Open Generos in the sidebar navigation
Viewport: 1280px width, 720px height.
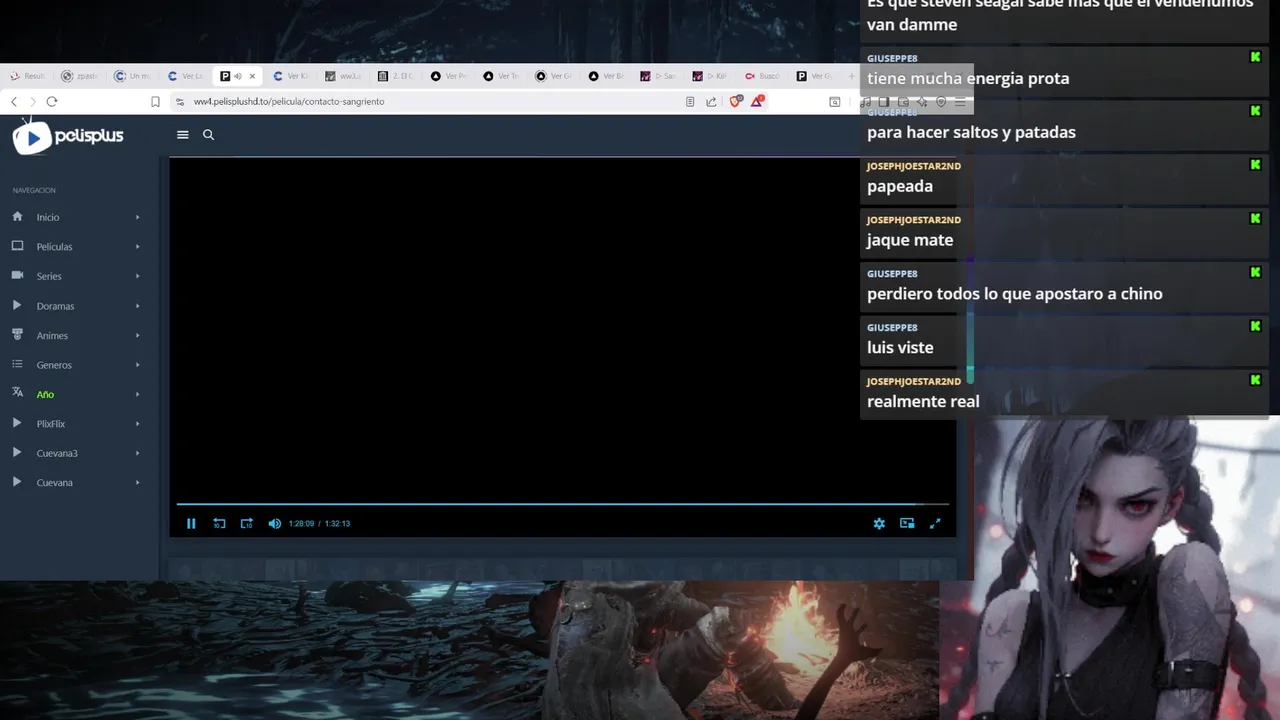54,365
